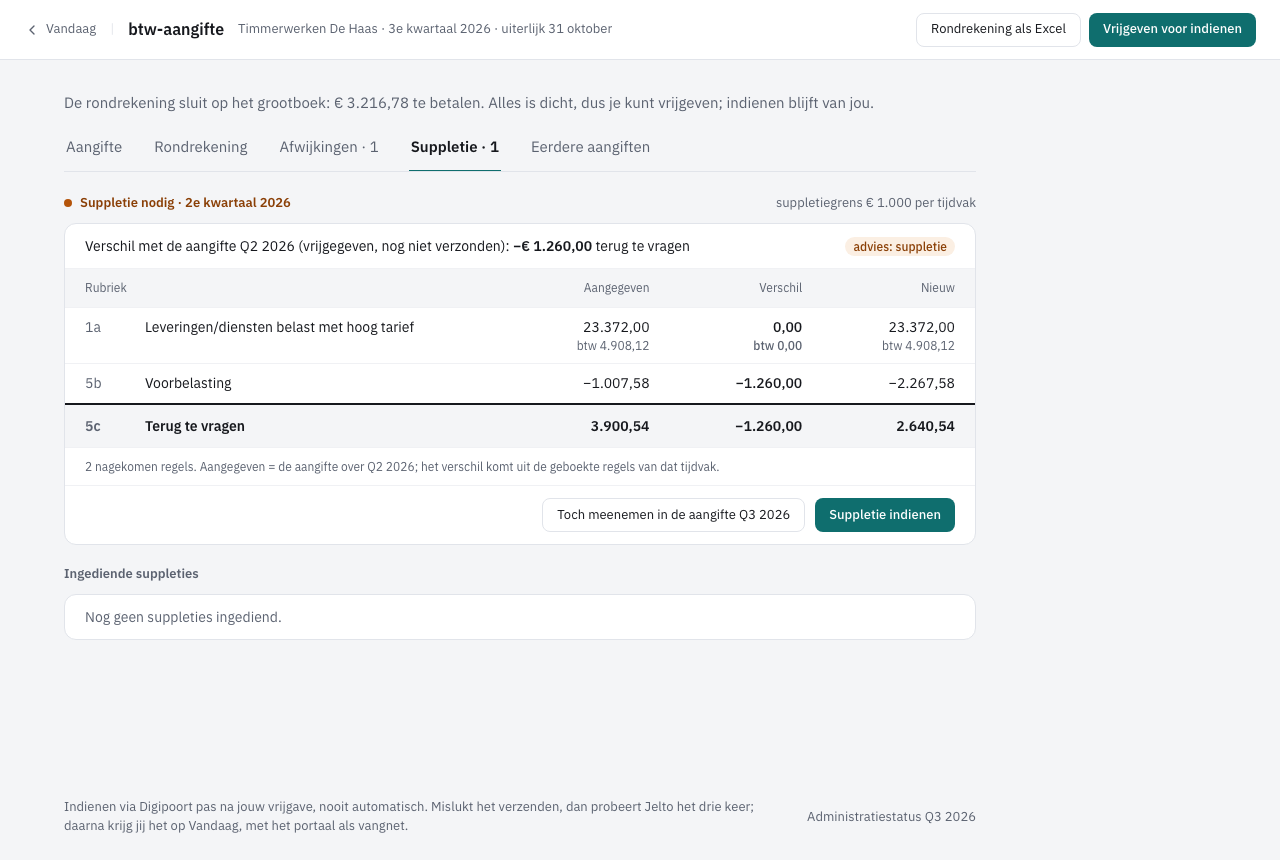Click the 'Ingediende suppleties' section heading
Screen dimensions: 1280x860
pos(131,574)
